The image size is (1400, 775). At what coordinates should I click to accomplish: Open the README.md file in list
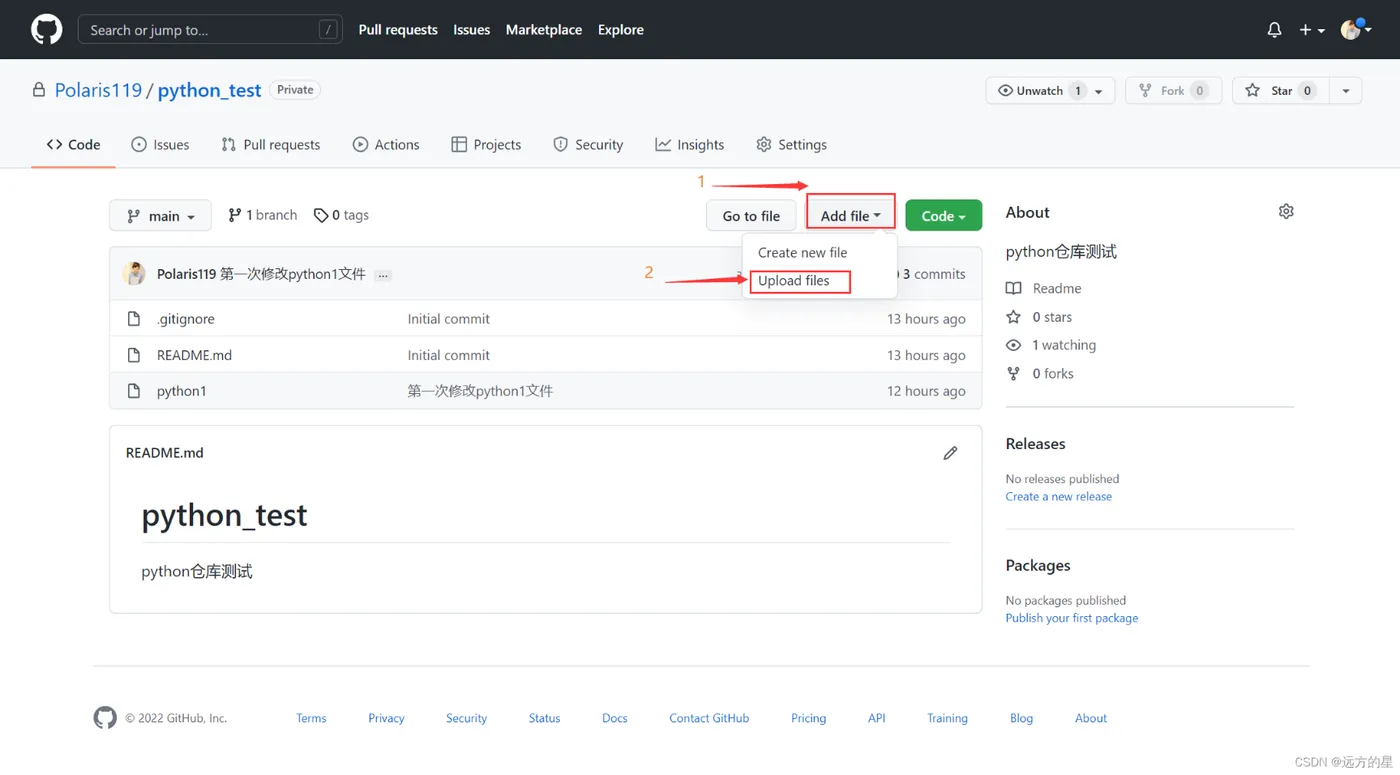(x=194, y=355)
